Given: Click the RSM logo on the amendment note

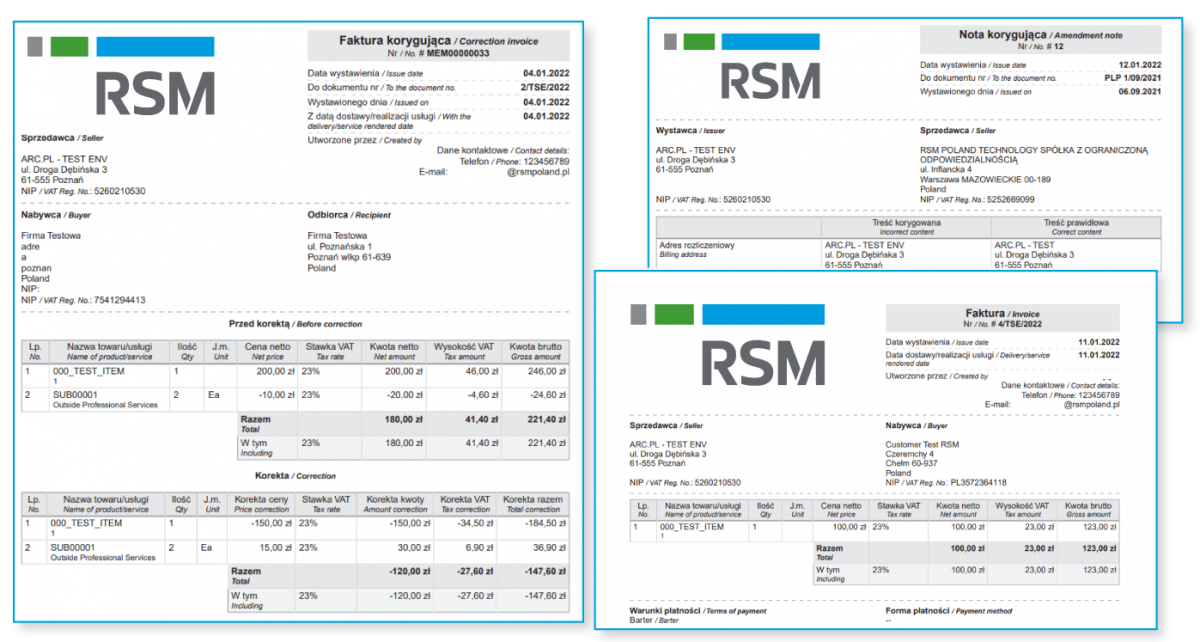Looking at the screenshot, I should click(769, 81).
